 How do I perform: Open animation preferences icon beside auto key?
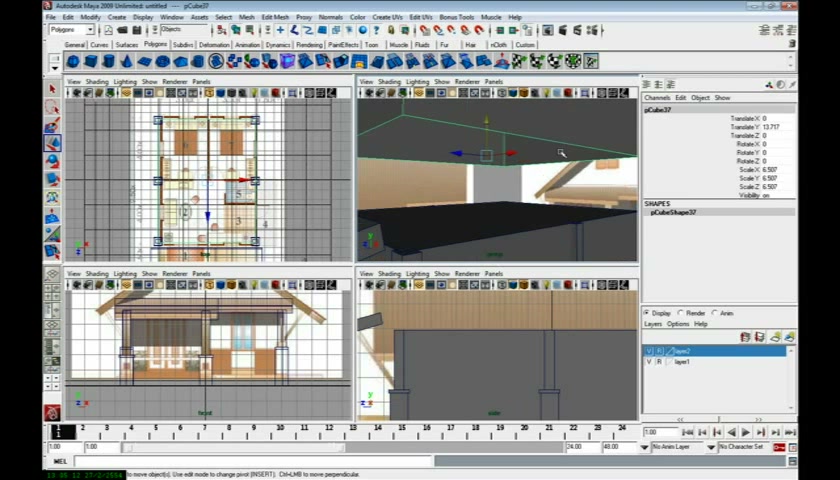792,447
